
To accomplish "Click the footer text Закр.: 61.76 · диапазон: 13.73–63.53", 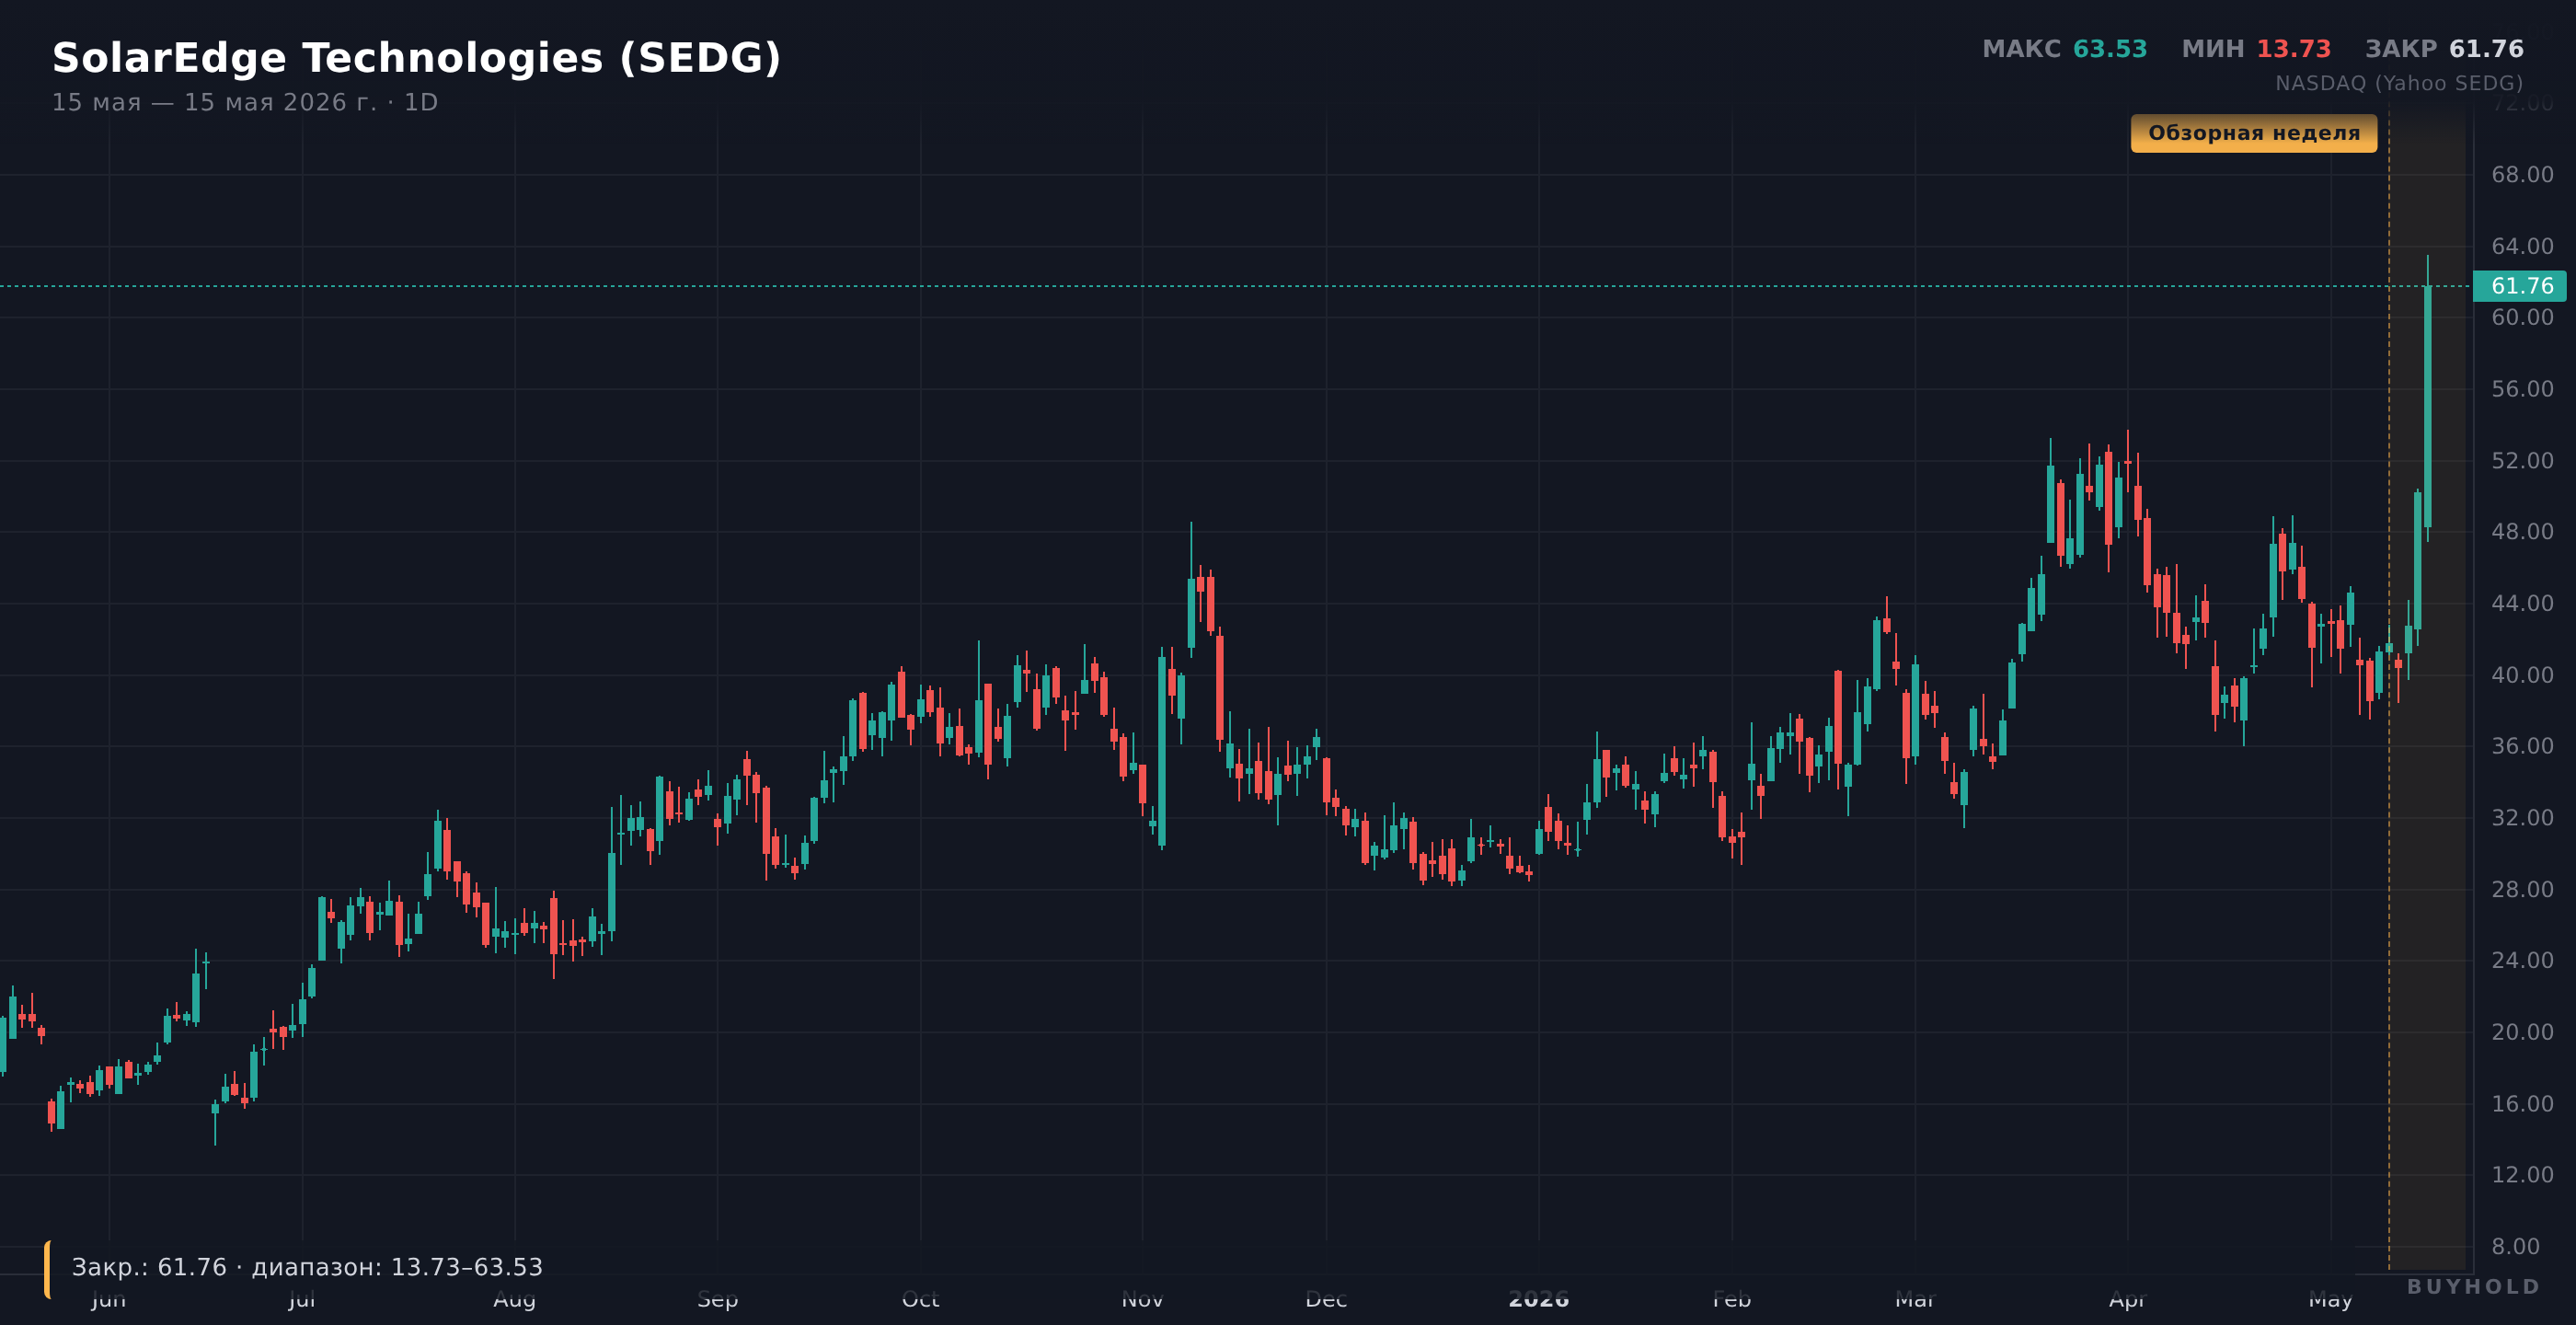I will [307, 1267].
